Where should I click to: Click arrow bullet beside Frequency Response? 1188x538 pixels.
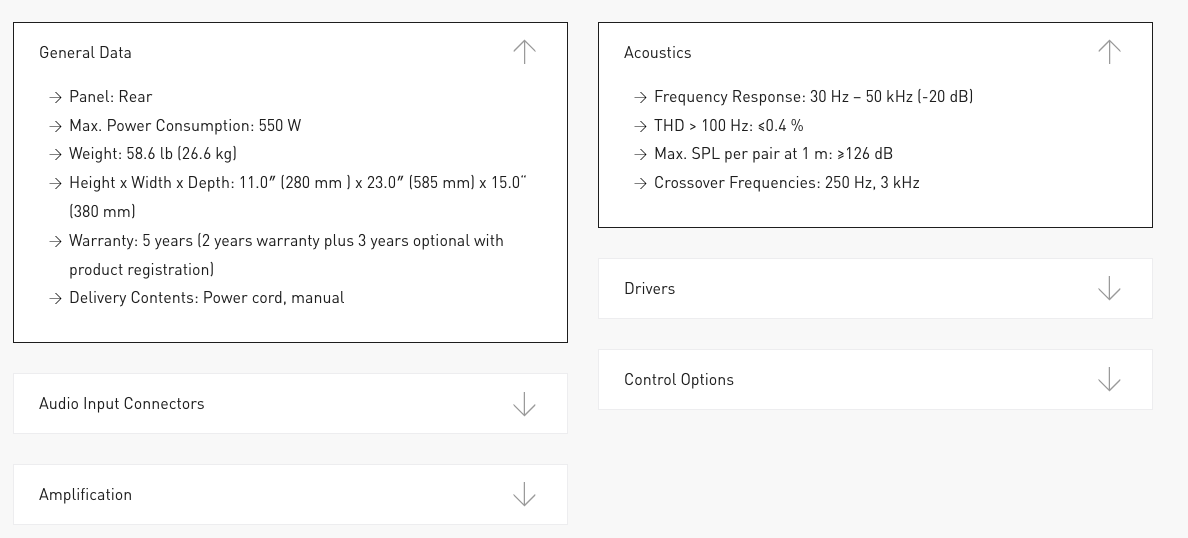click(640, 97)
